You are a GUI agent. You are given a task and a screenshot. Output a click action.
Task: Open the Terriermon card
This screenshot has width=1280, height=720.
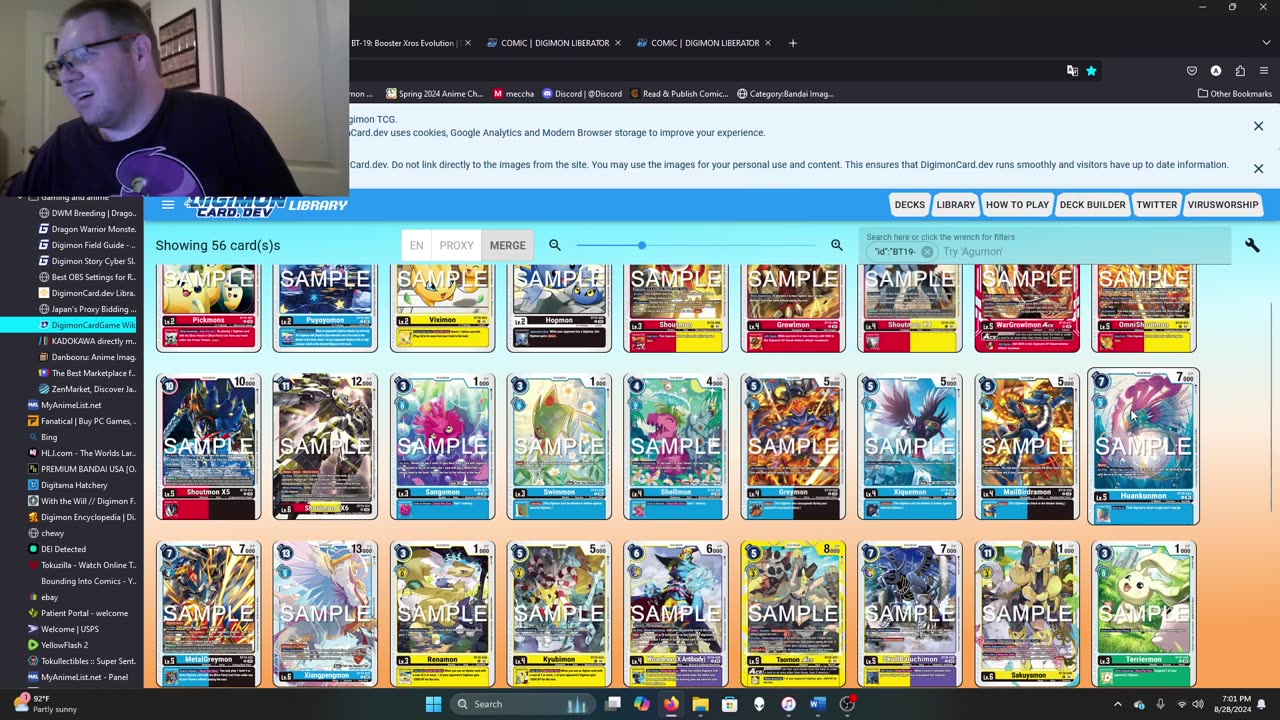[x=1143, y=615]
